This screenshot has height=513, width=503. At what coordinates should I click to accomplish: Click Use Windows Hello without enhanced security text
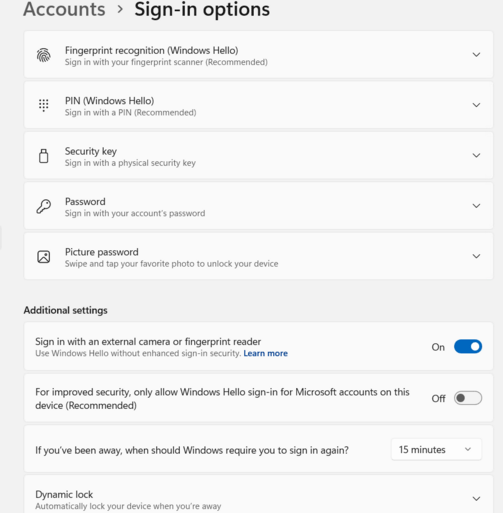coord(138,353)
